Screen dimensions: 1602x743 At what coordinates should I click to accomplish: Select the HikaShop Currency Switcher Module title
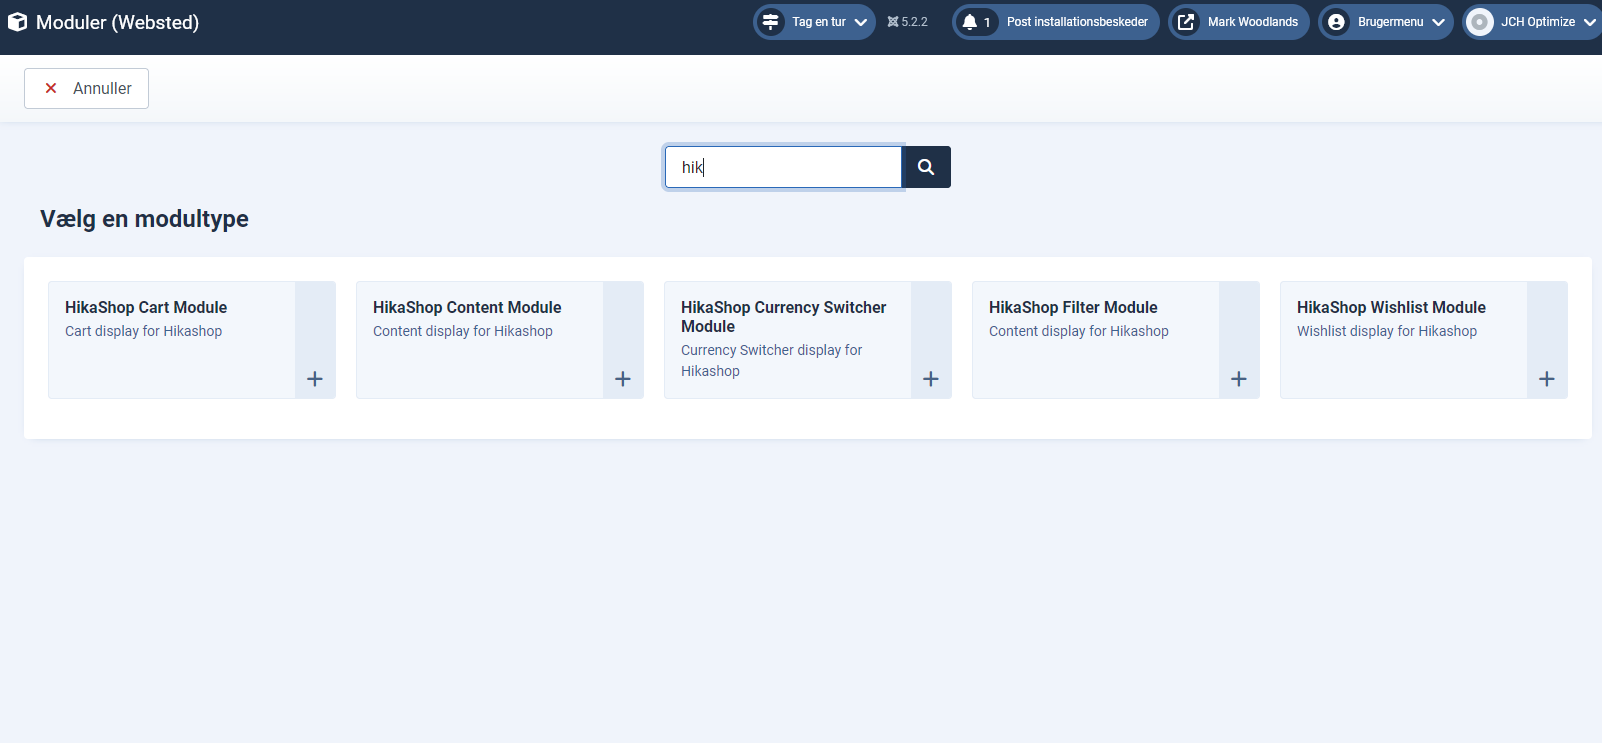click(784, 317)
